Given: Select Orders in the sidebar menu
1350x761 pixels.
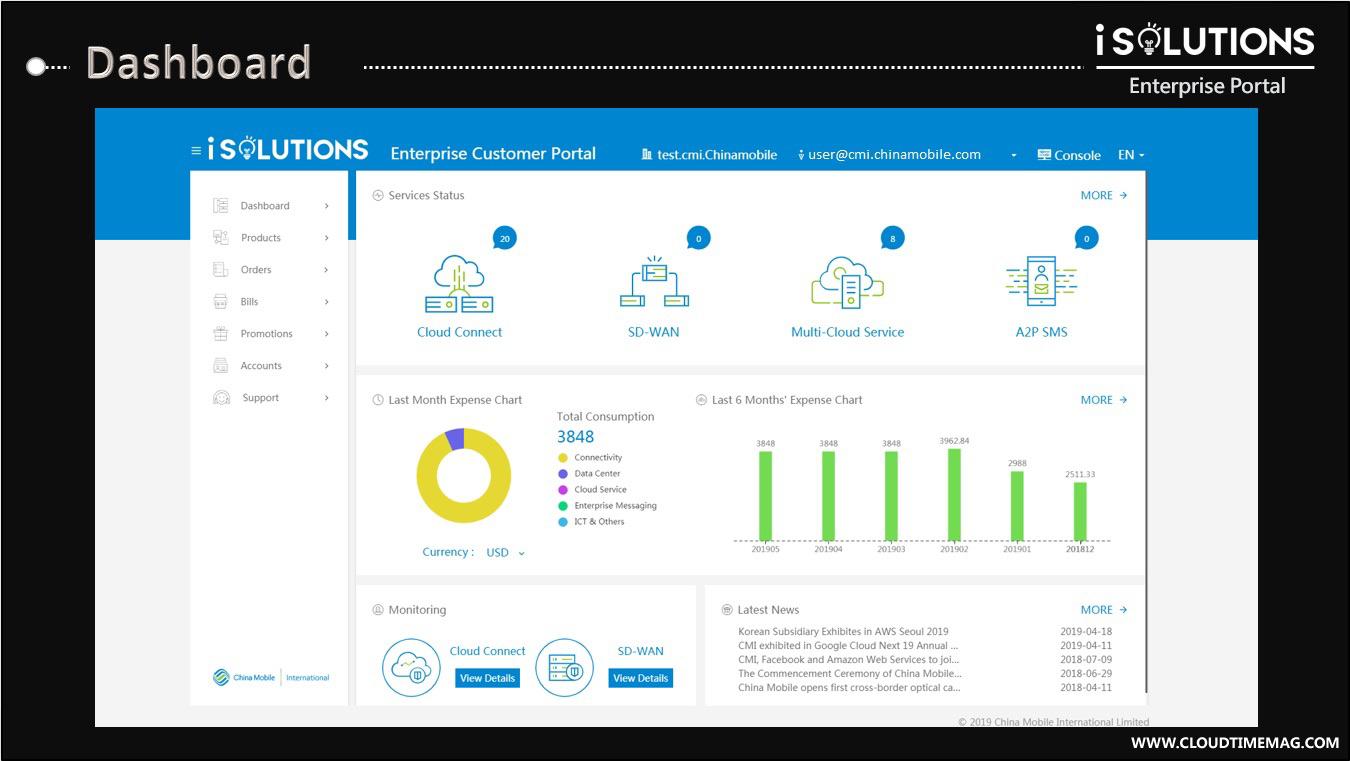Looking at the screenshot, I should click(x=256, y=270).
